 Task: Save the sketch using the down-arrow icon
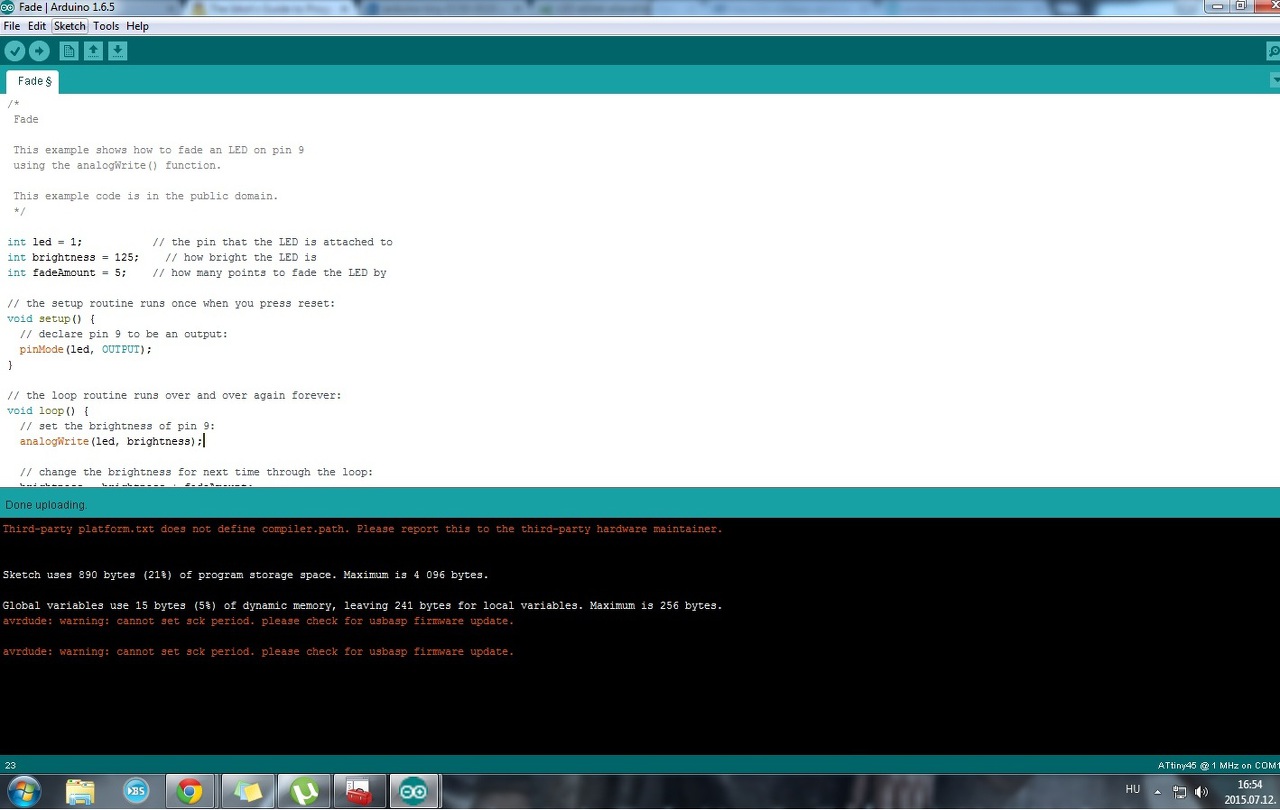pos(117,51)
